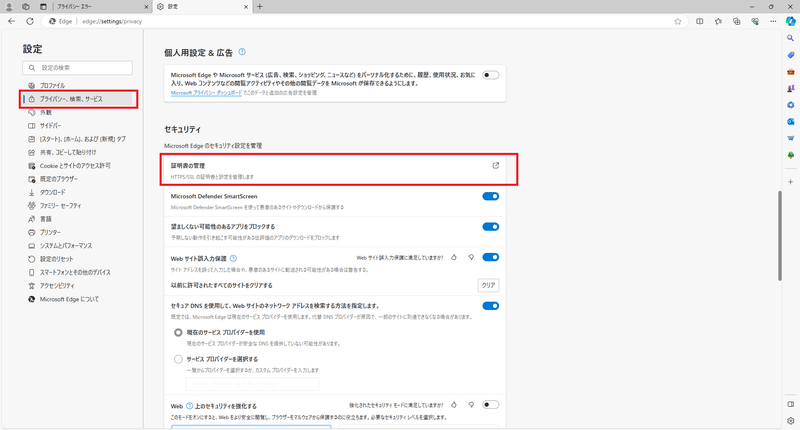The width and height of the screenshot is (800, 430).
Task: Click the custom DNS provider input field
Action: [x=253, y=384]
